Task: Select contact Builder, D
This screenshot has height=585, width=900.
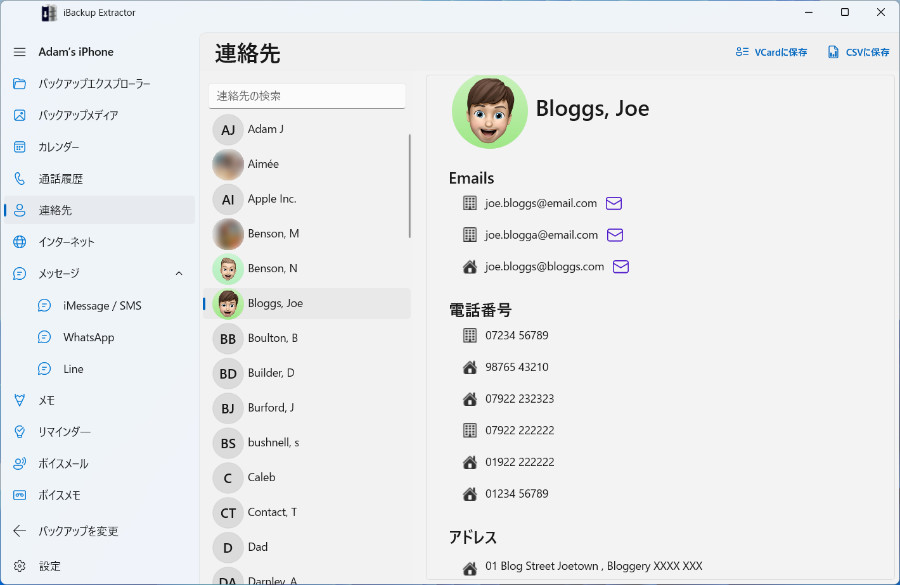Action: click(307, 373)
